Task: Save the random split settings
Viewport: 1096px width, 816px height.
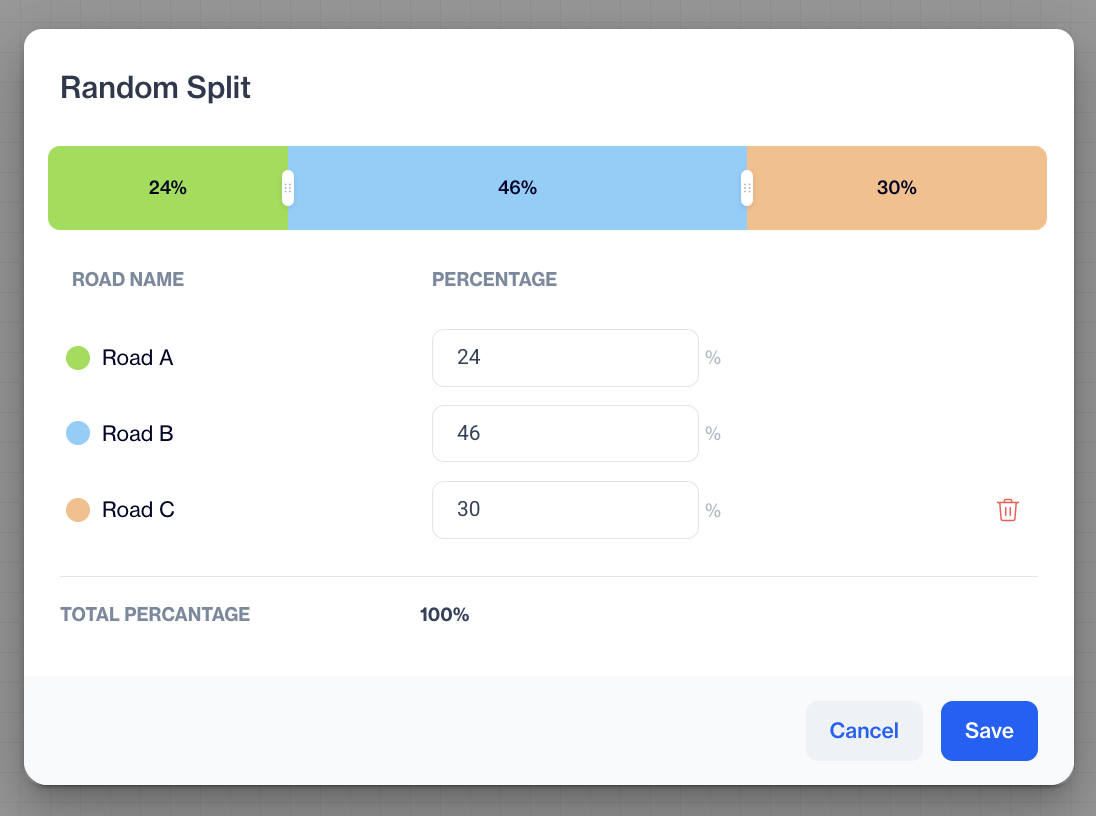Action: tap(989, 731)
